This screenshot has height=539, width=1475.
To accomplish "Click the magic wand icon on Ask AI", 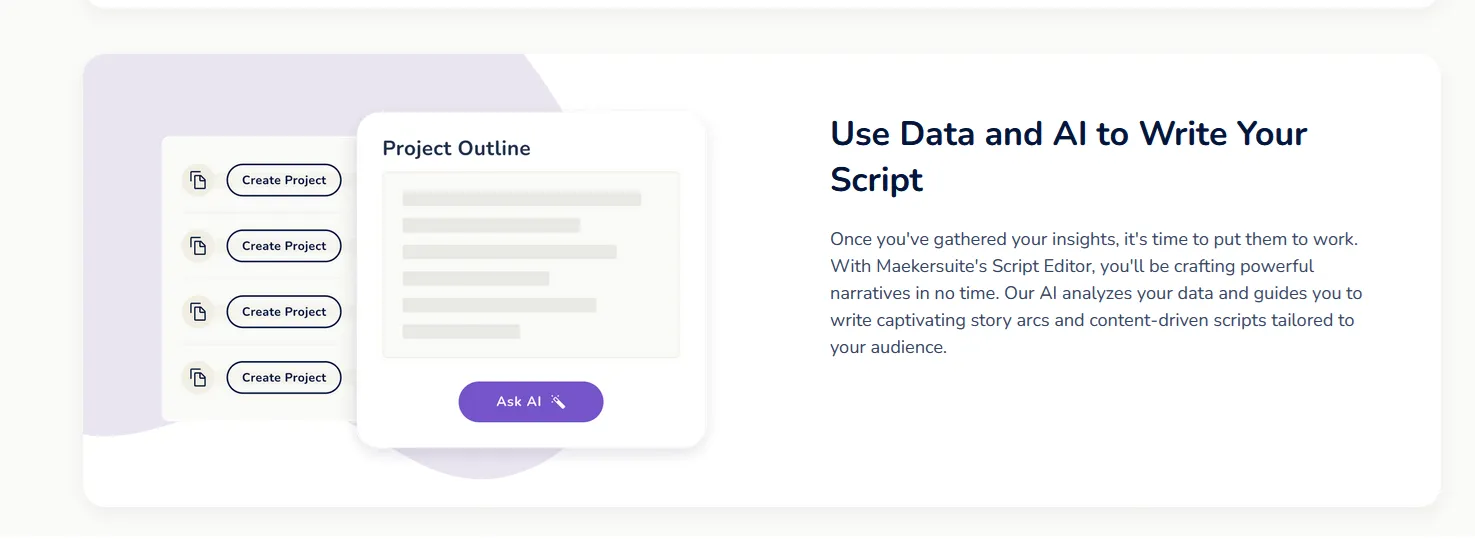I will pyautogui.click(x=558, y=402).
